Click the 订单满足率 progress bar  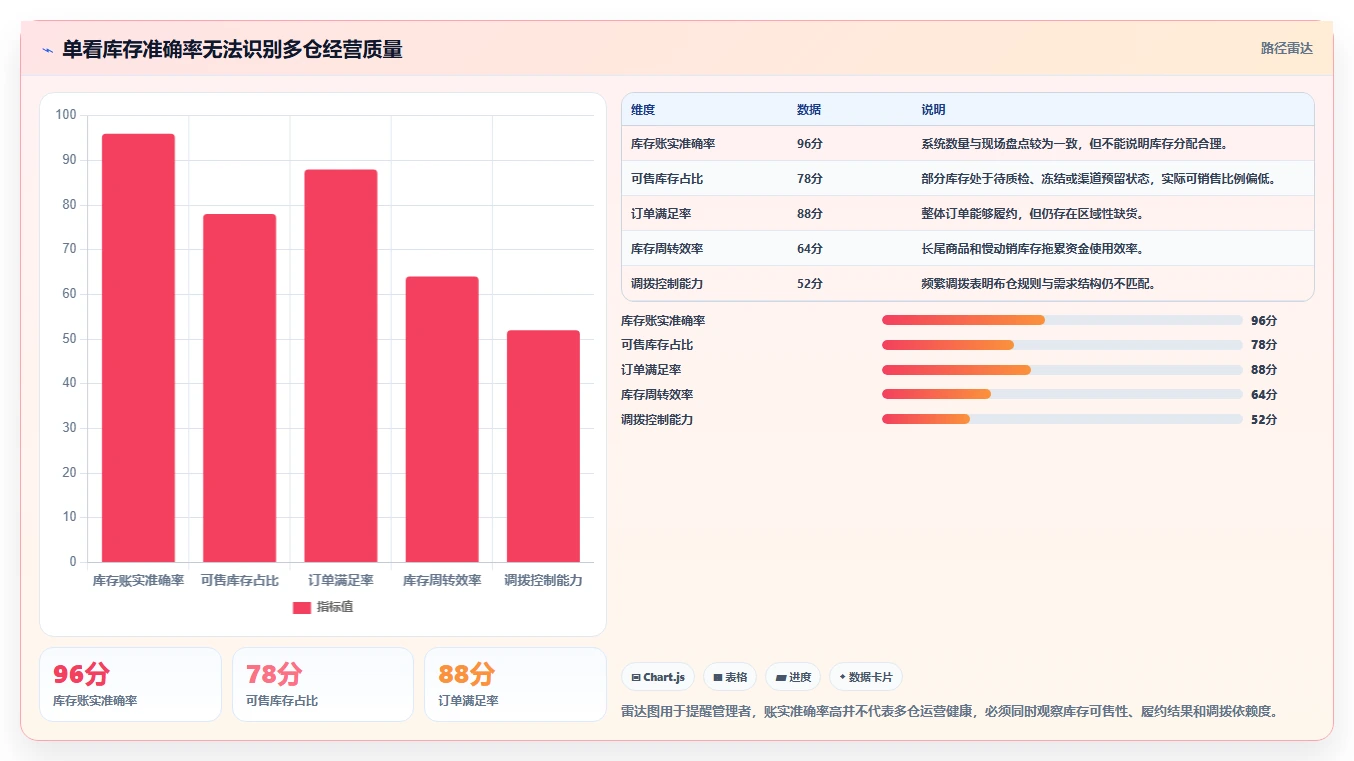pos(1062,370)
